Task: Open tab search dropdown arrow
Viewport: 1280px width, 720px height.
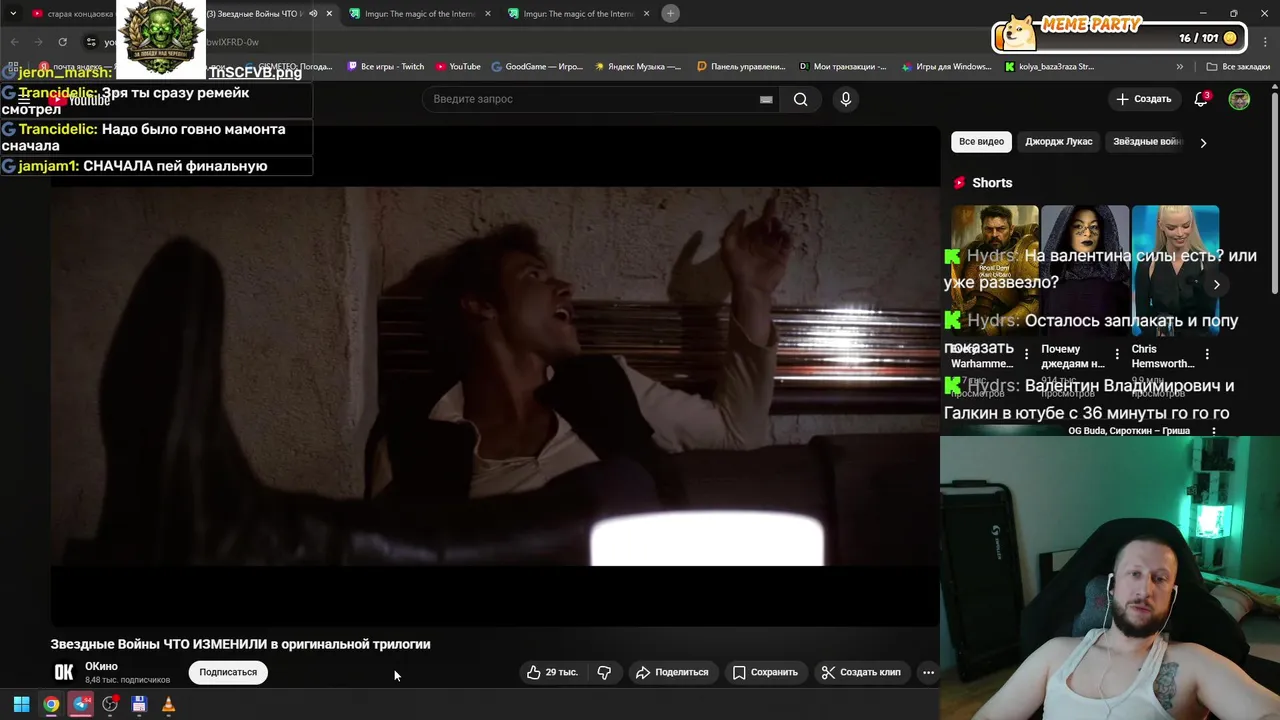Action: (13, 14)
